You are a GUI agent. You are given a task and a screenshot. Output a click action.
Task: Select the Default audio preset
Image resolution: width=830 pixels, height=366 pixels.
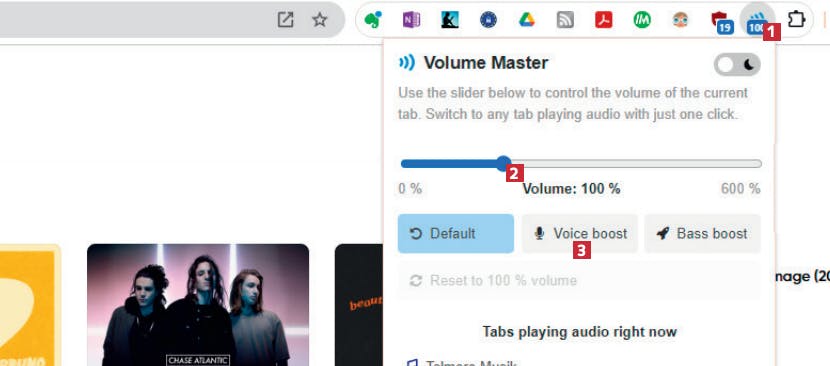pyautogui.click(x=456, y=234)
